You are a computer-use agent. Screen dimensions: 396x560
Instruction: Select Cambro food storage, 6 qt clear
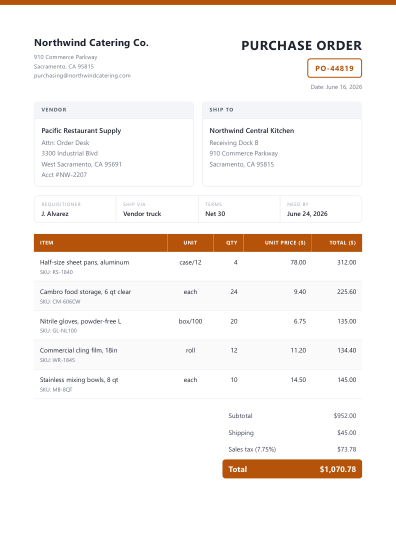[x=85, y=292]
